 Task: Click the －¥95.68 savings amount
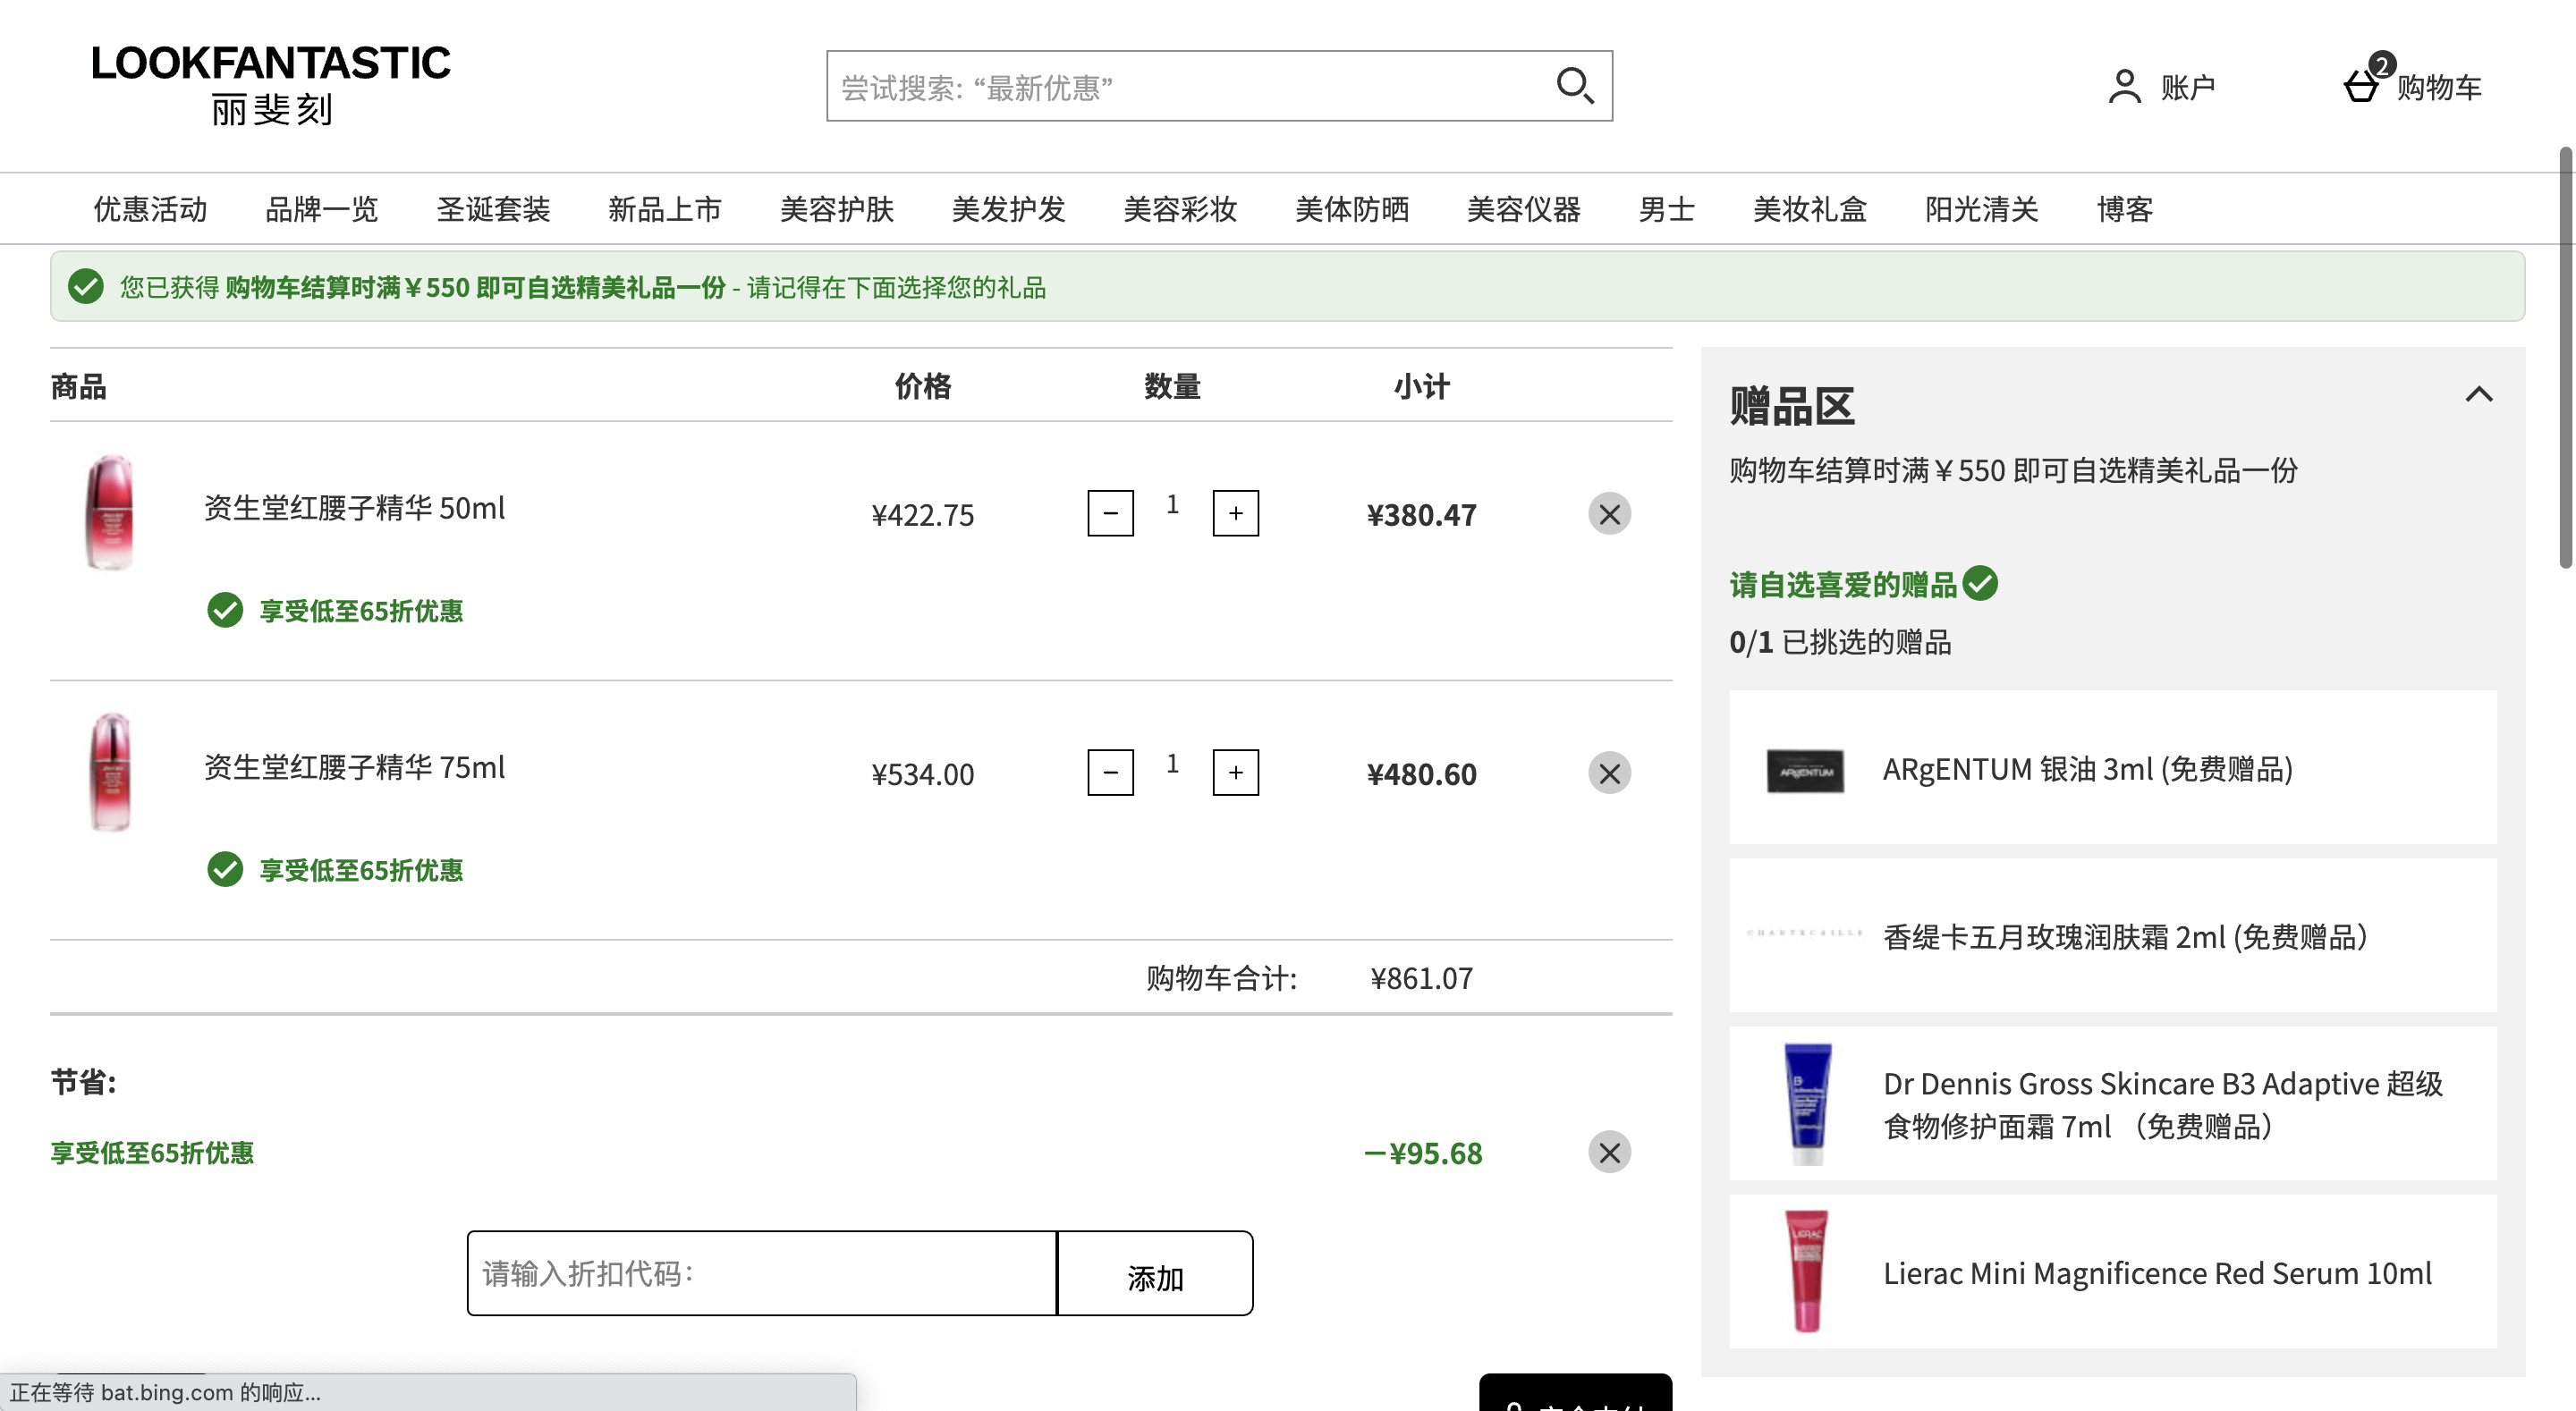(1423, 1153)
